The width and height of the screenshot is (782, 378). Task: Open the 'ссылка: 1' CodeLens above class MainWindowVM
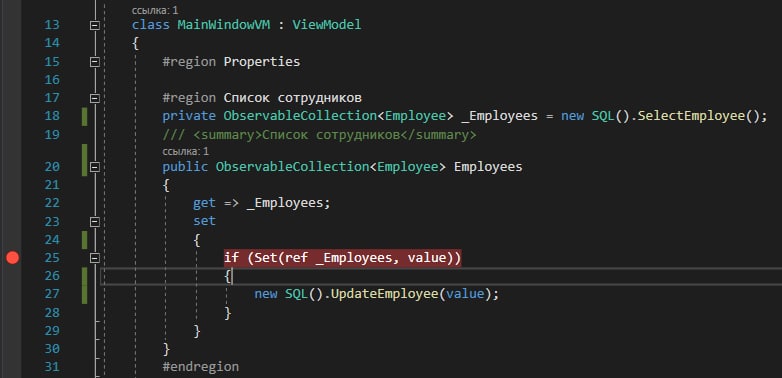coord(155,10)
